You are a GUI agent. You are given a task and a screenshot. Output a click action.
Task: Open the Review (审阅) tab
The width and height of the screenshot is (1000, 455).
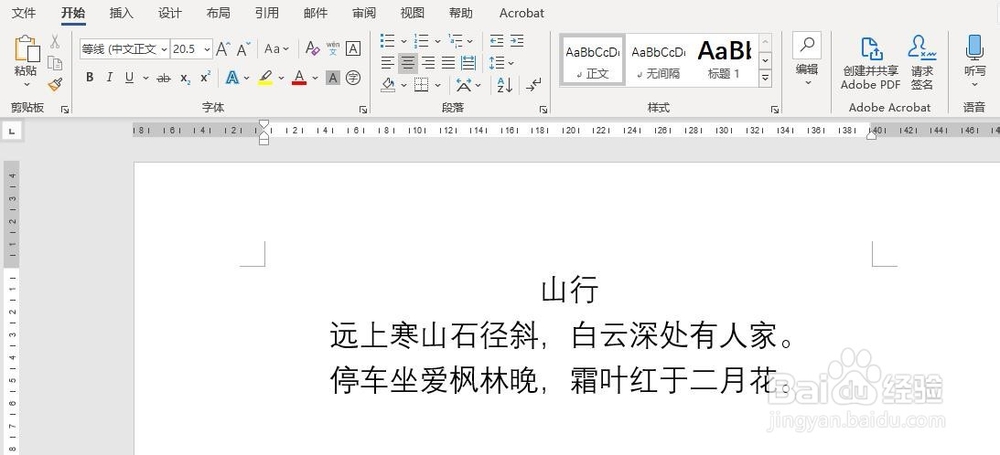[x=364, y=13]
